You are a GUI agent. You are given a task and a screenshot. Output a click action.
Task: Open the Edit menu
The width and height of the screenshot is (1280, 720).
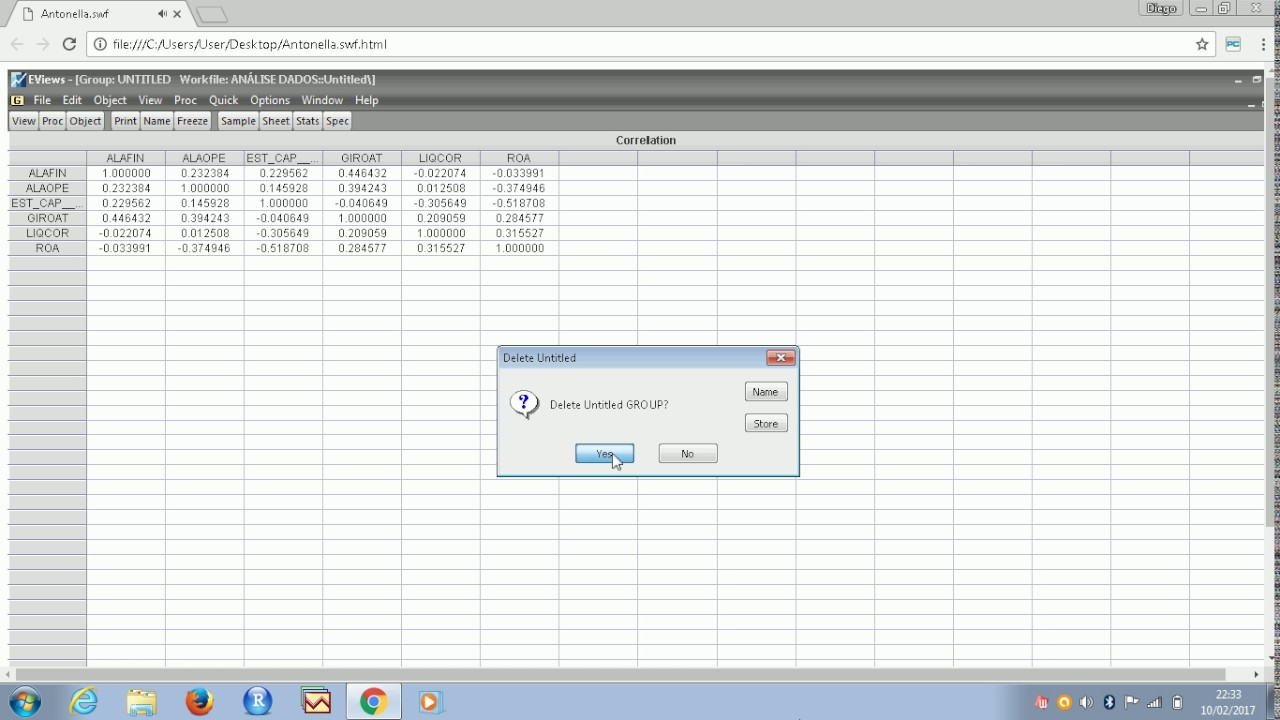point(72,100)
